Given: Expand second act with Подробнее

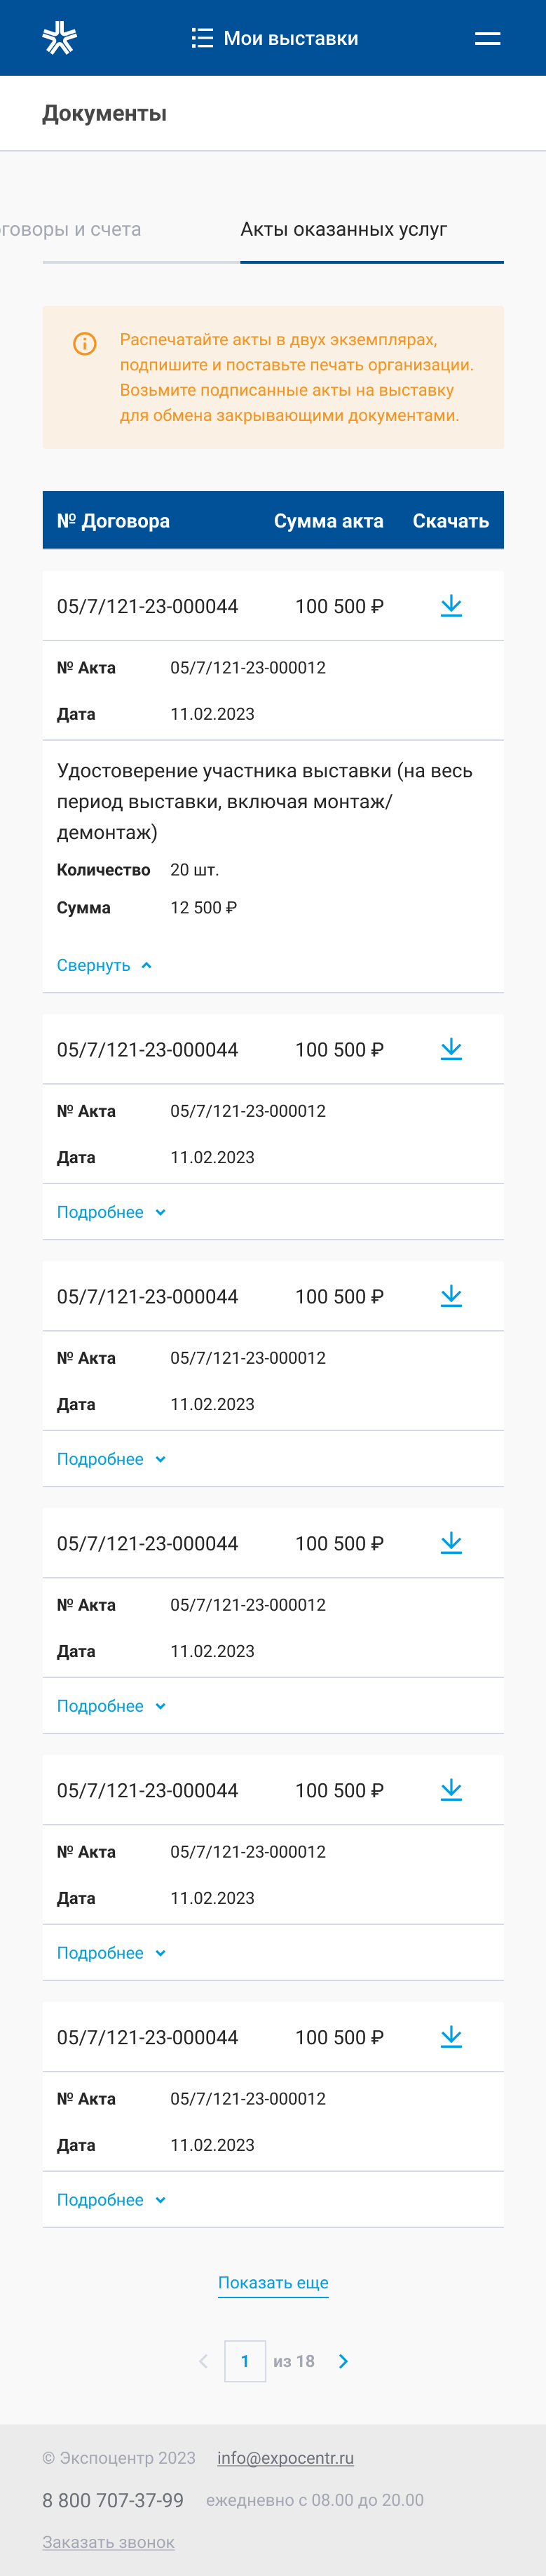Looking at the screenshot, I should (111, 1212).
